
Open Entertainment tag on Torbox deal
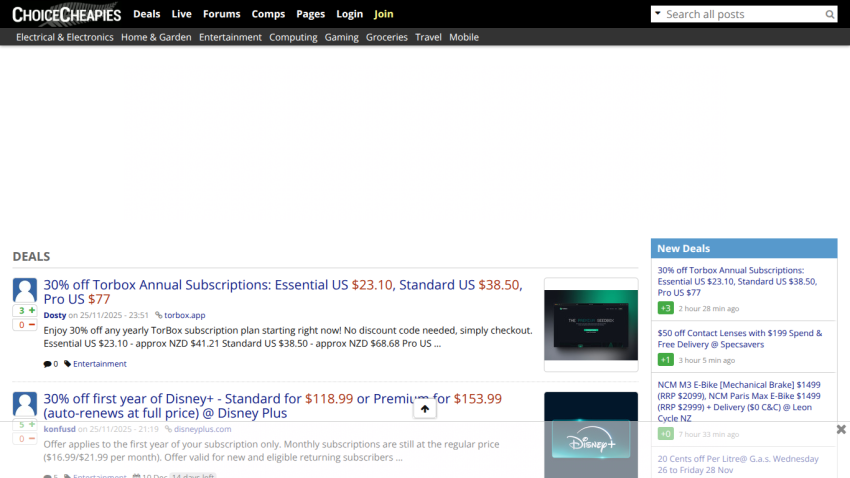100,364
